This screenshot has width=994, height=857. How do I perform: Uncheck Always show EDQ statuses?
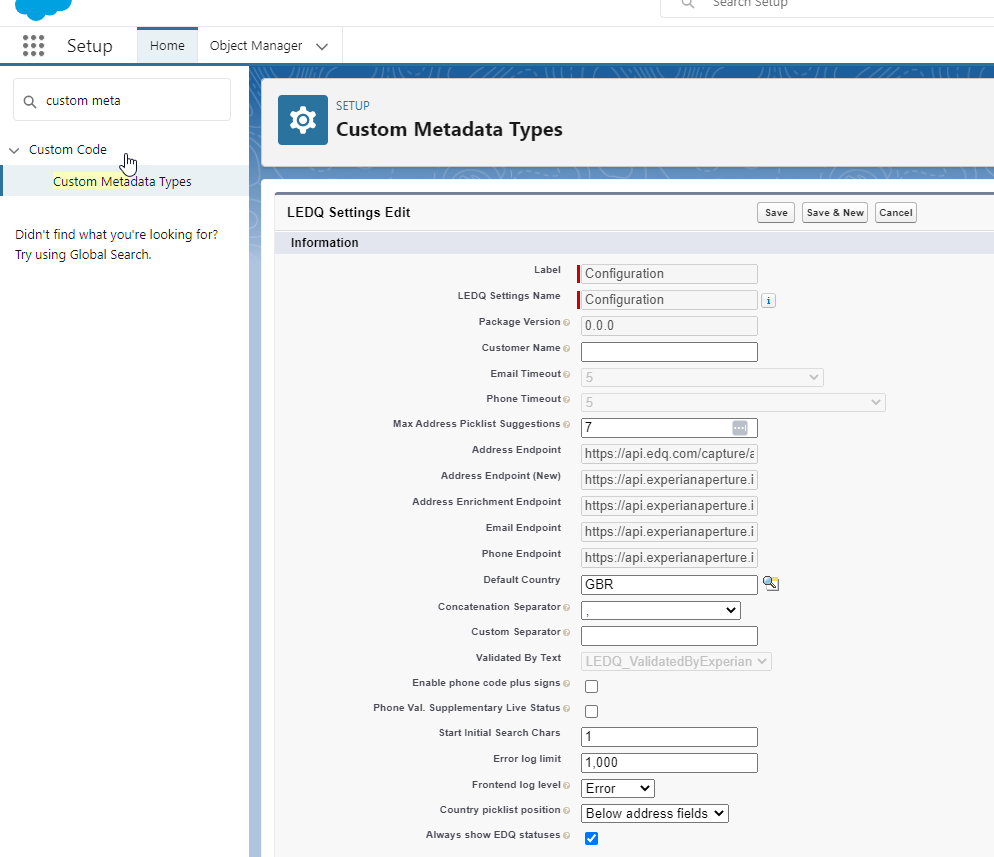pyautogui.click(x=591, y=838)
